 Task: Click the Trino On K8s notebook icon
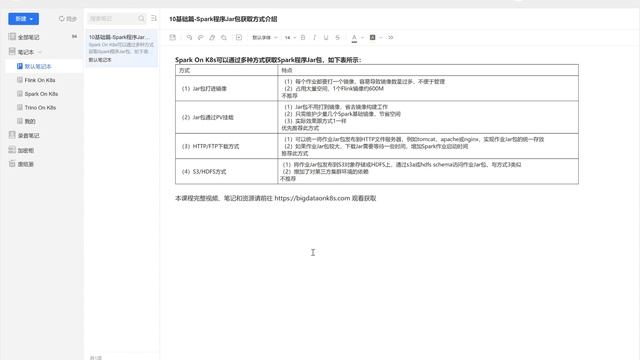[20, 107]
